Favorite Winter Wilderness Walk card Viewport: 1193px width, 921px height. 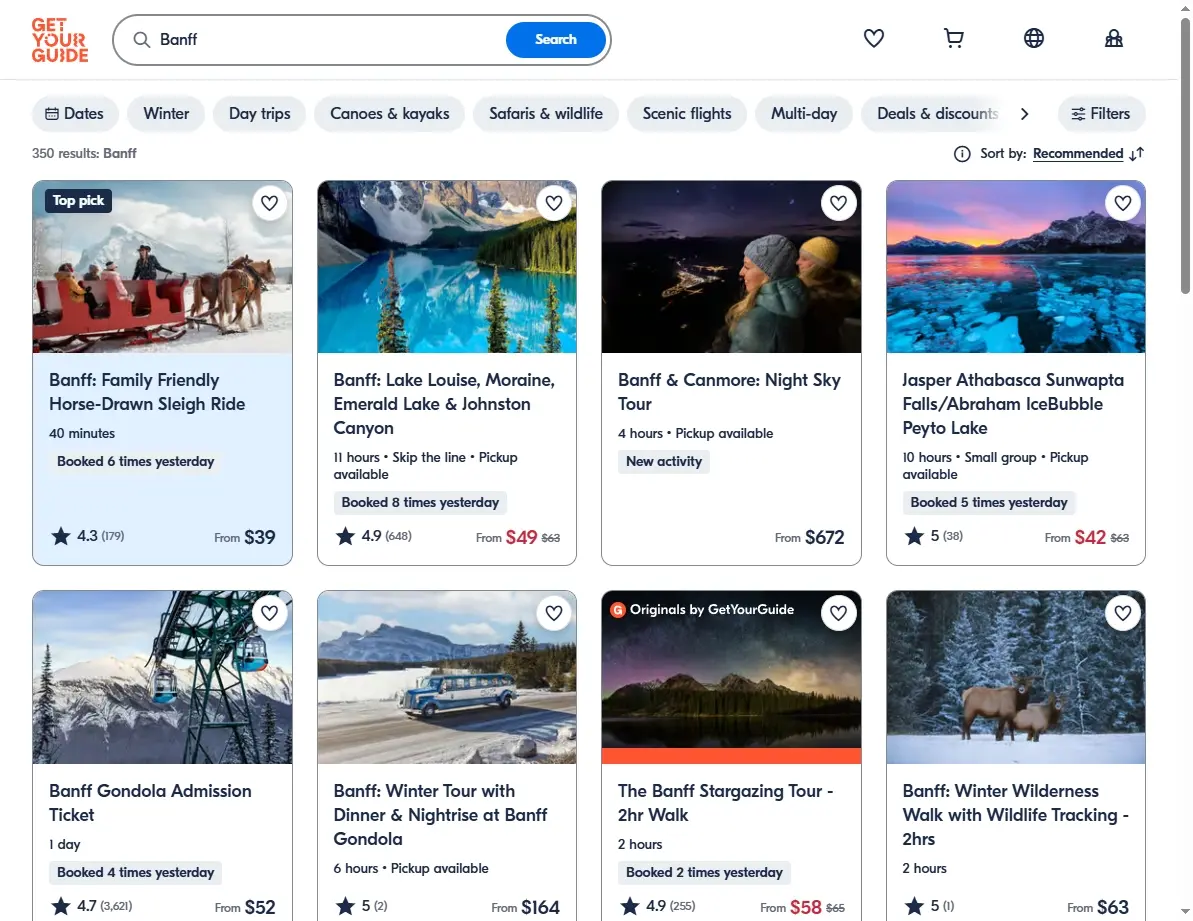(1123, 613)
